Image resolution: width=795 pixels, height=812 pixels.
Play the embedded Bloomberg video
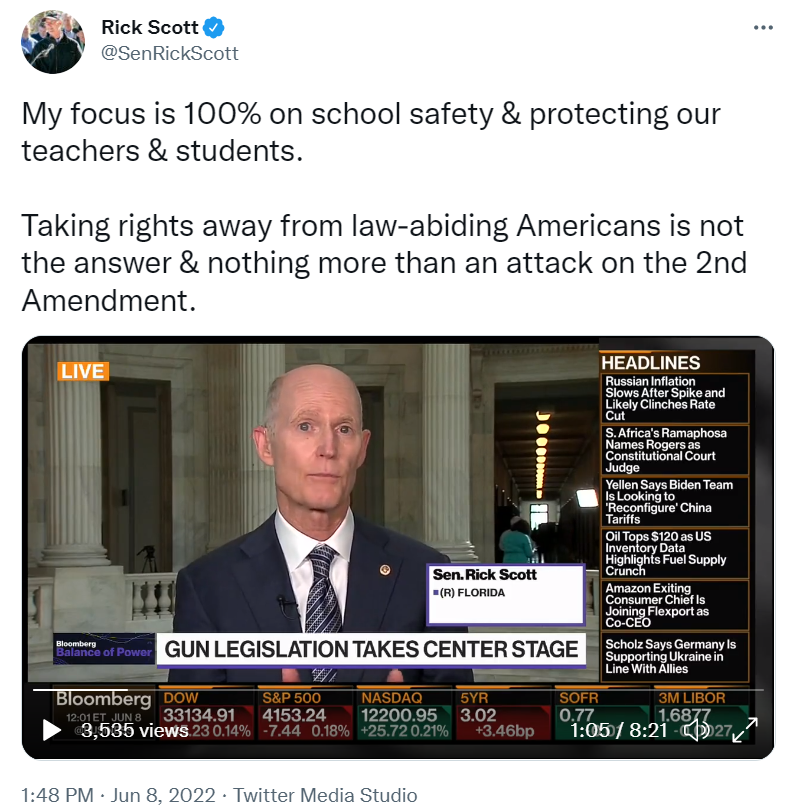[x=51, y=730]
